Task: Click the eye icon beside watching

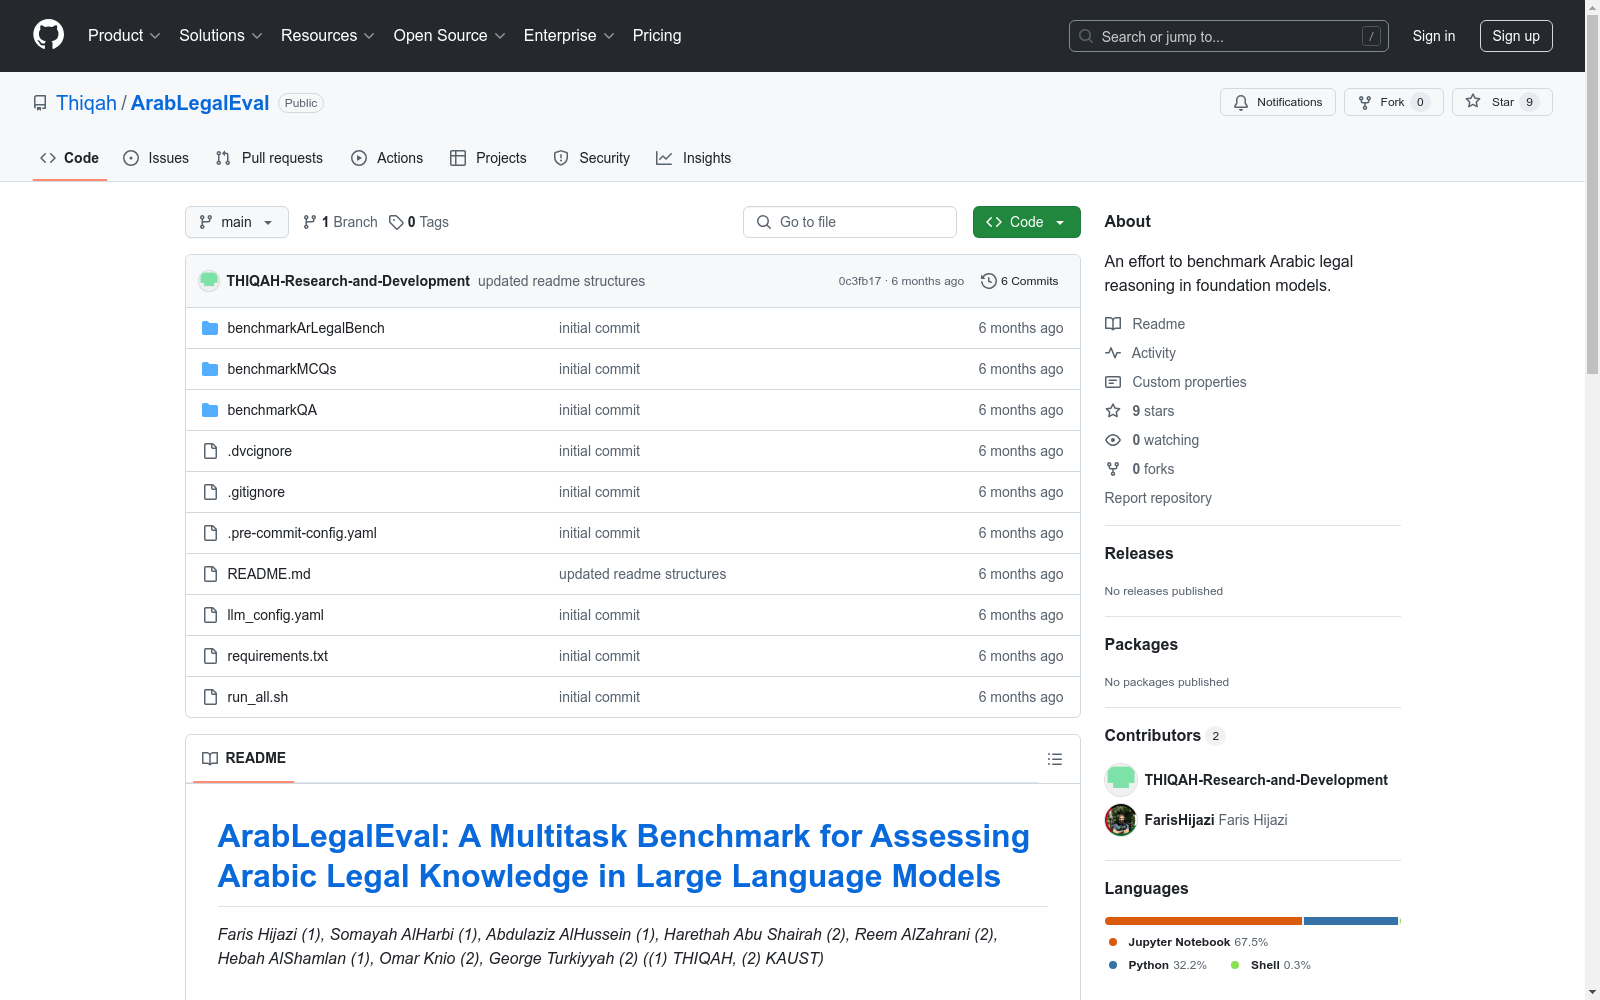Action: coord(1113,440)
